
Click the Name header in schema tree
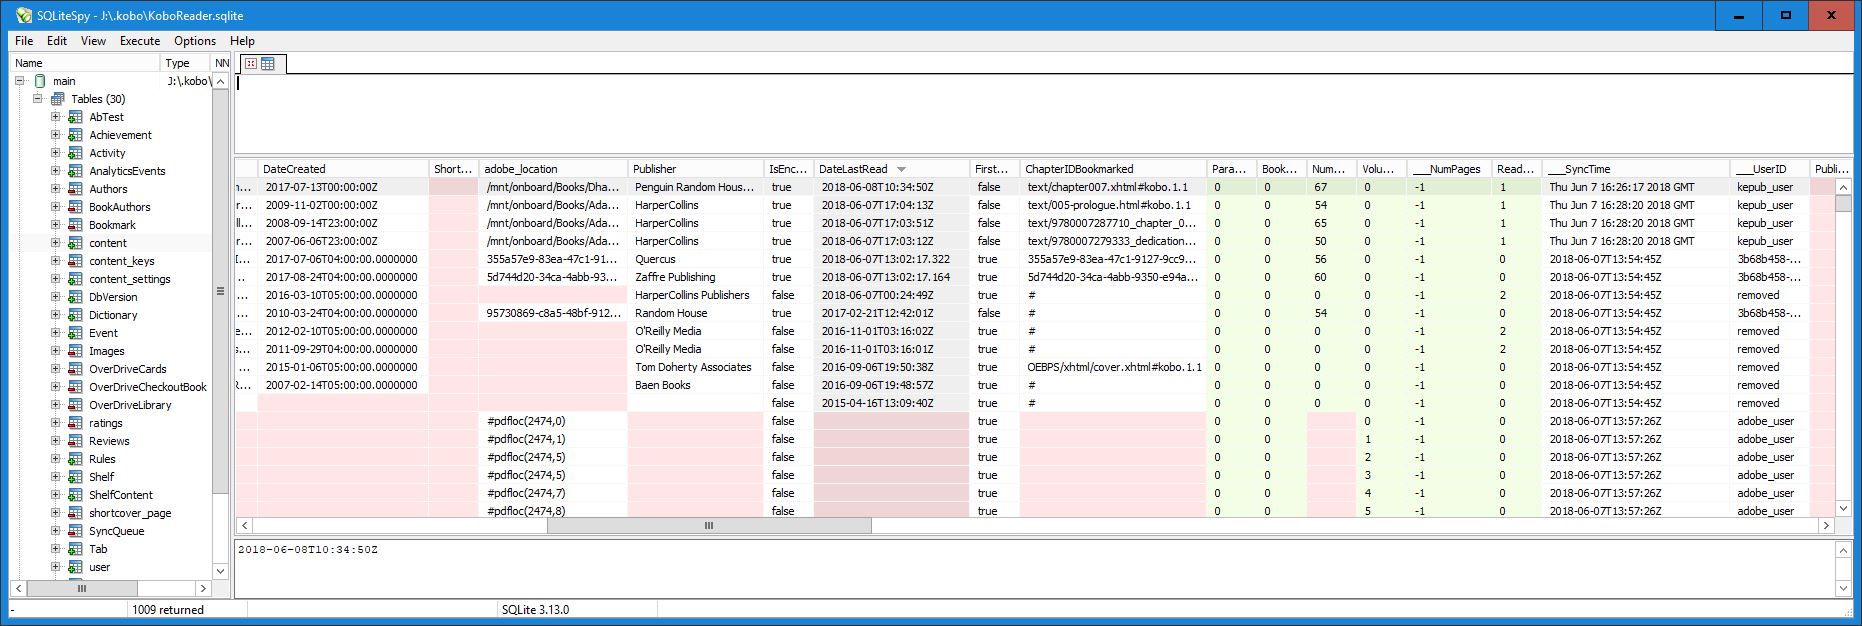click(x=85, y=63)
